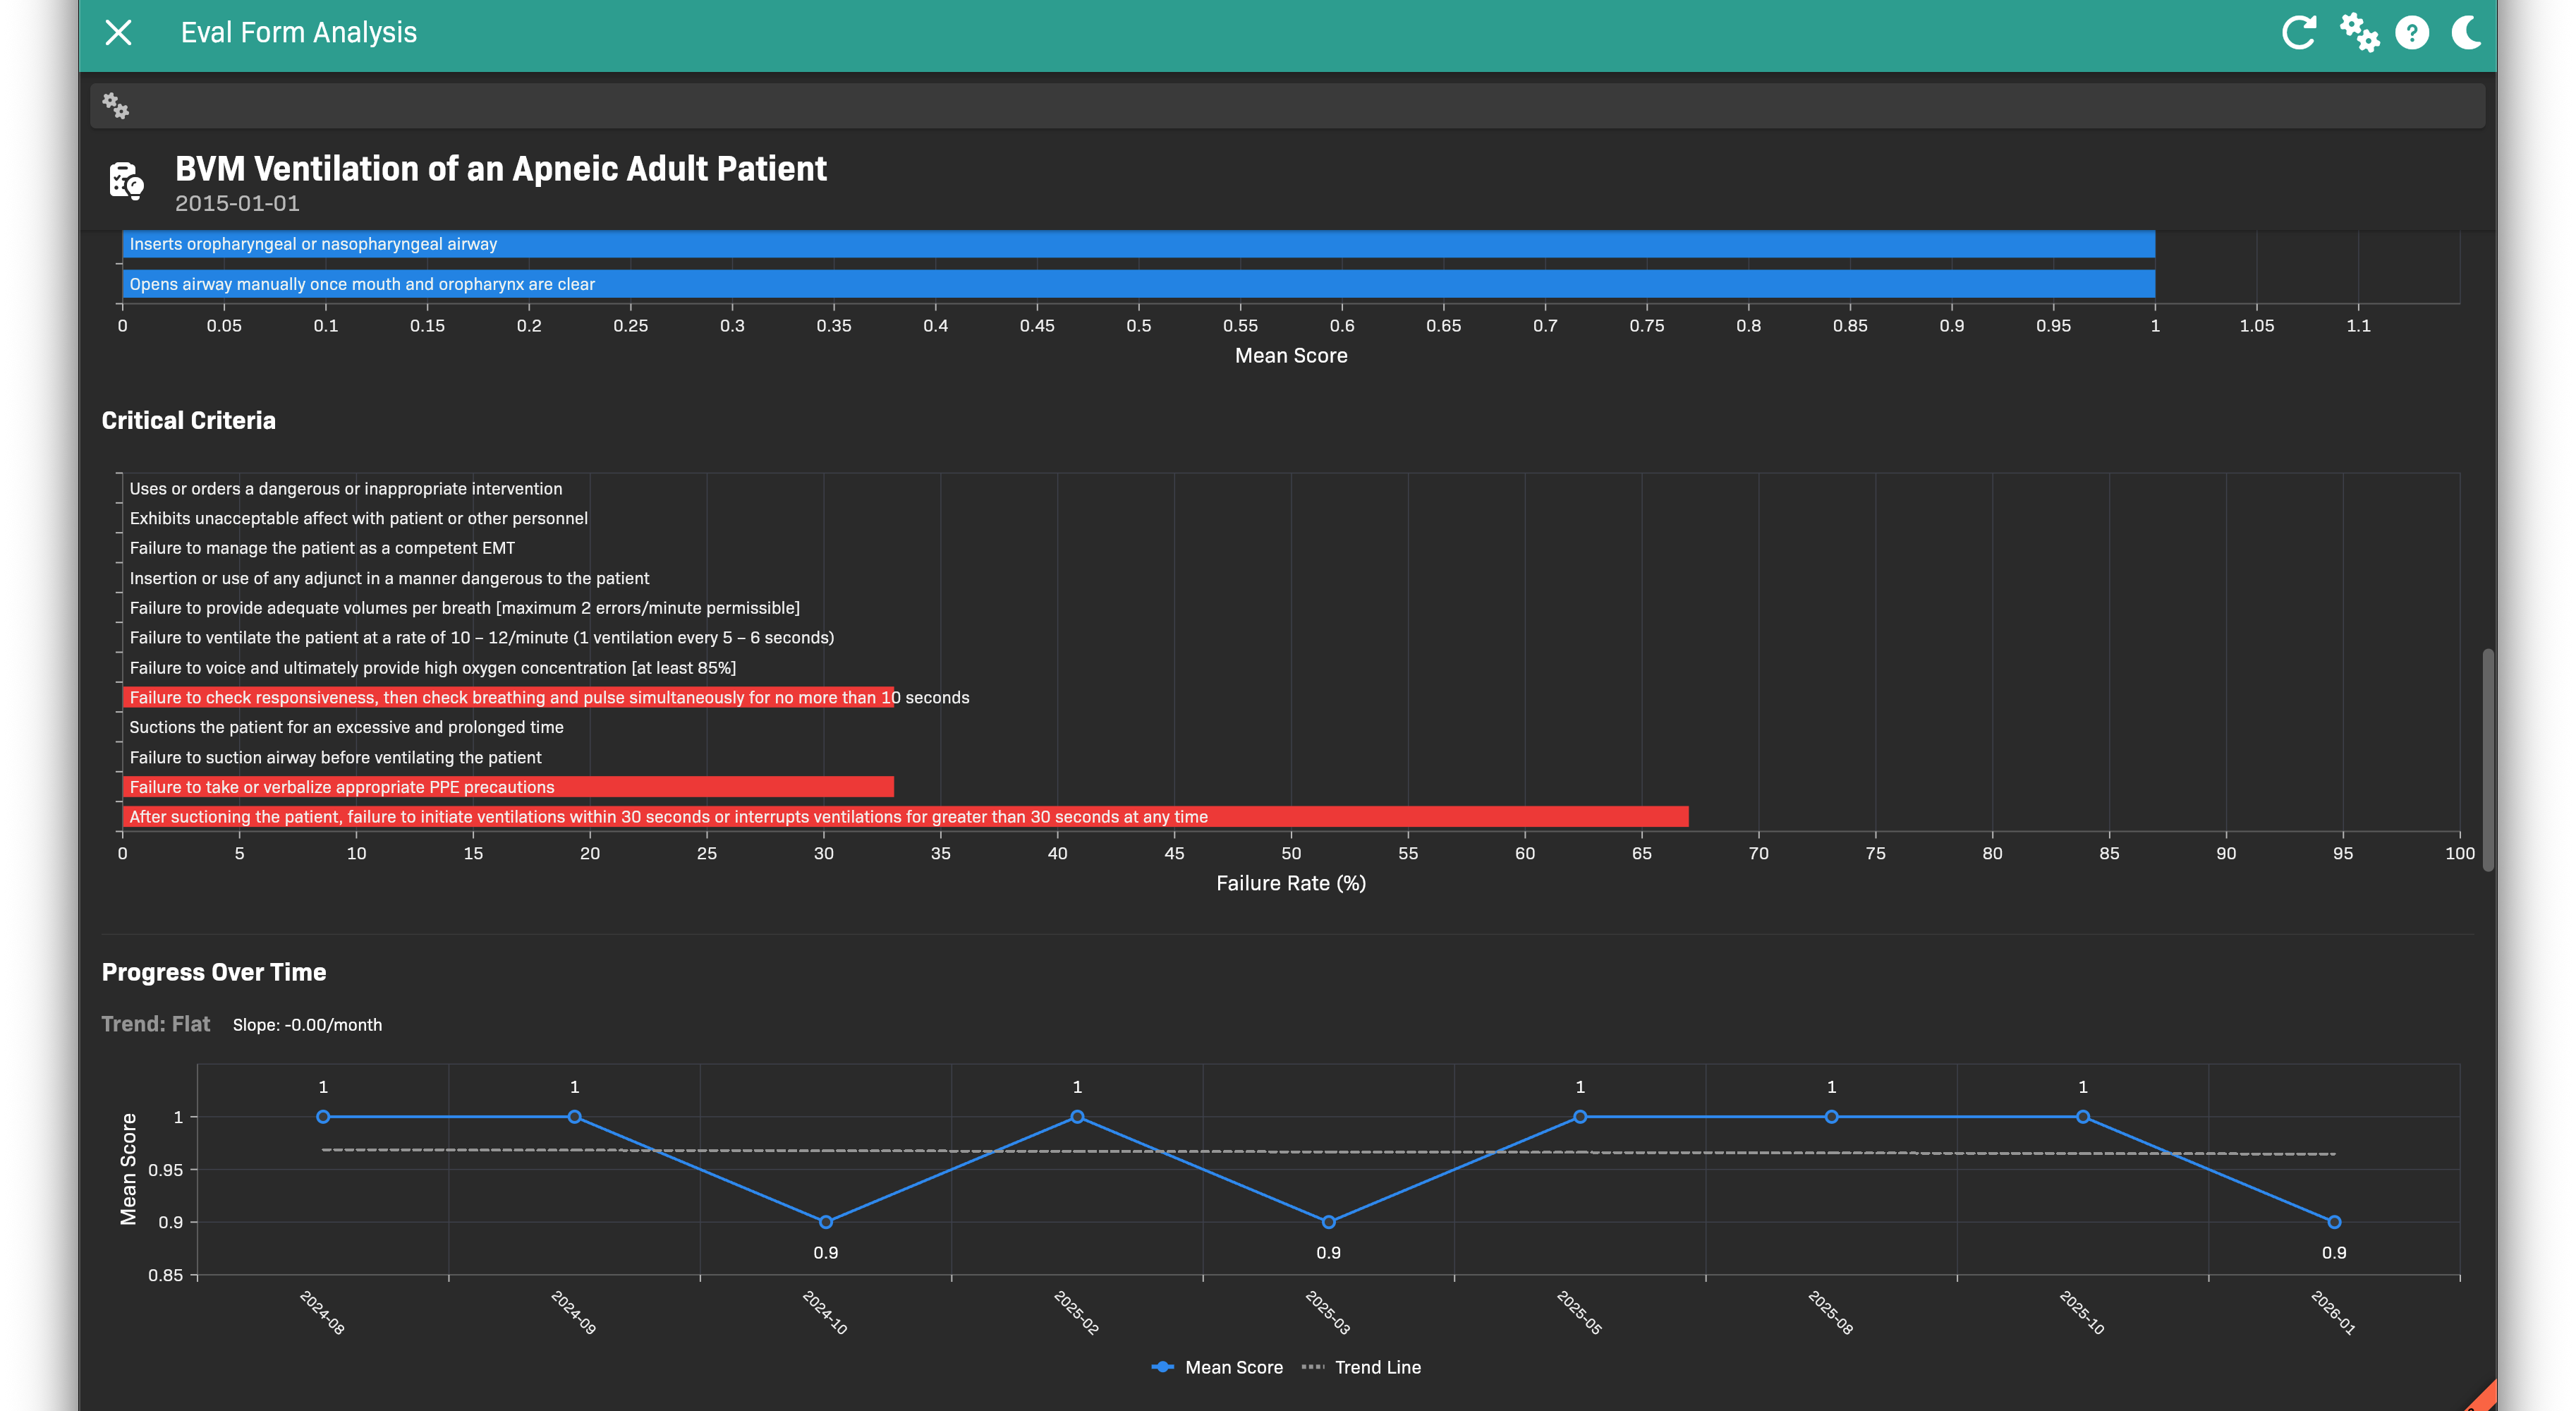Click the 2025-02 data point on line chart
The image size is (2576, 1411).
[1077, 1117]
